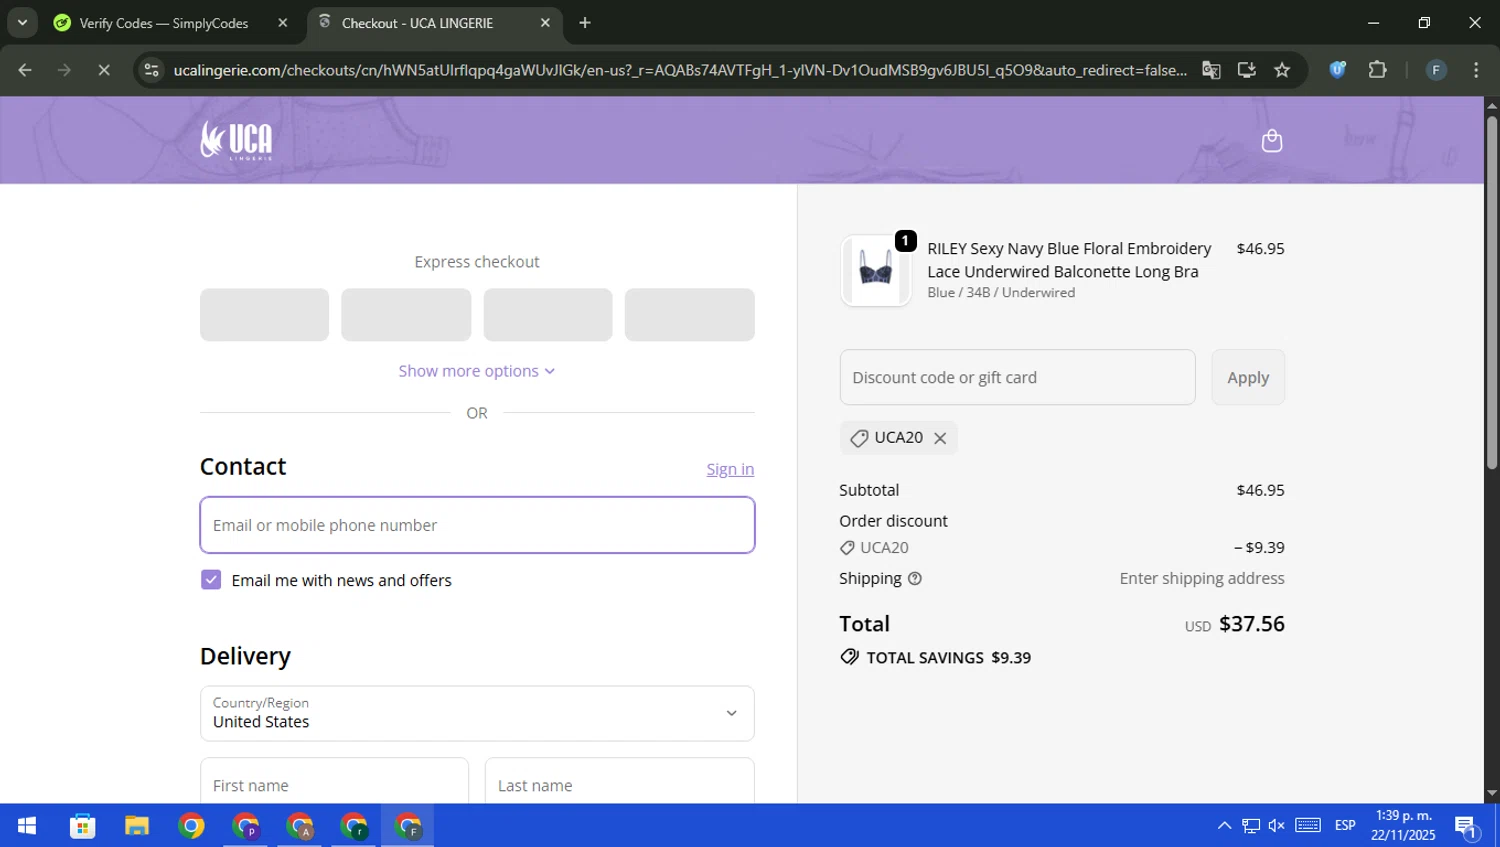Screen dimensions: 1500x847
Task: Remove the UCA20 discount code tag
Action: (940, 438)
